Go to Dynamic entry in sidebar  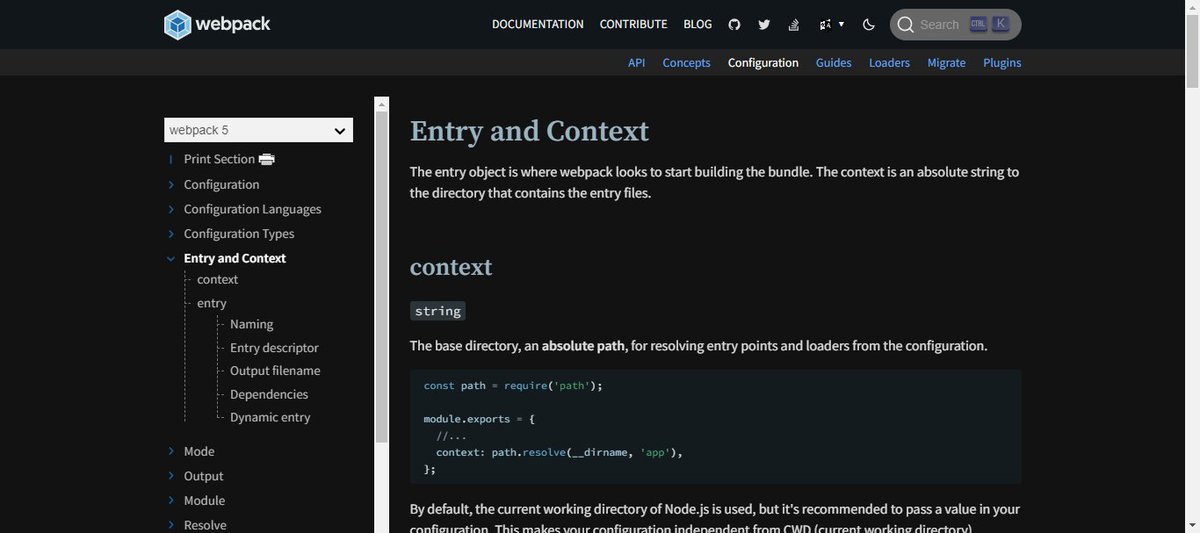[x=270, y=417]
